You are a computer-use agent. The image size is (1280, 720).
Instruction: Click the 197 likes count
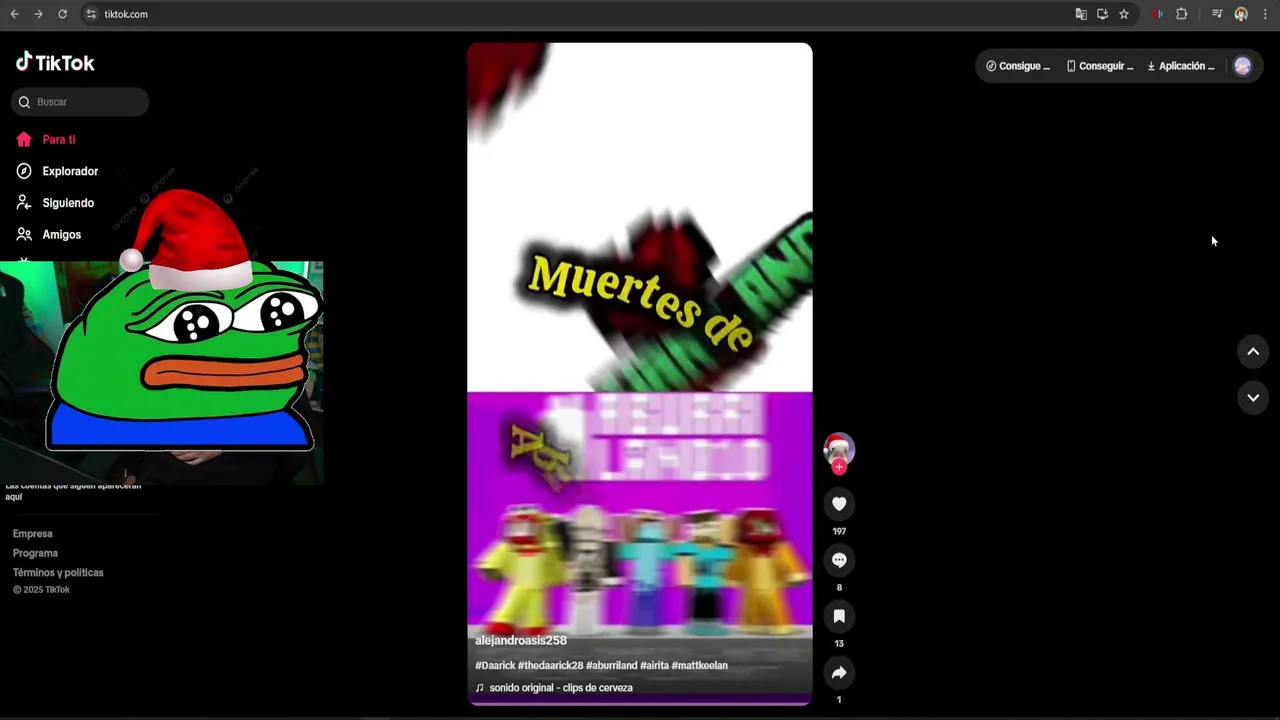point(839,532)
